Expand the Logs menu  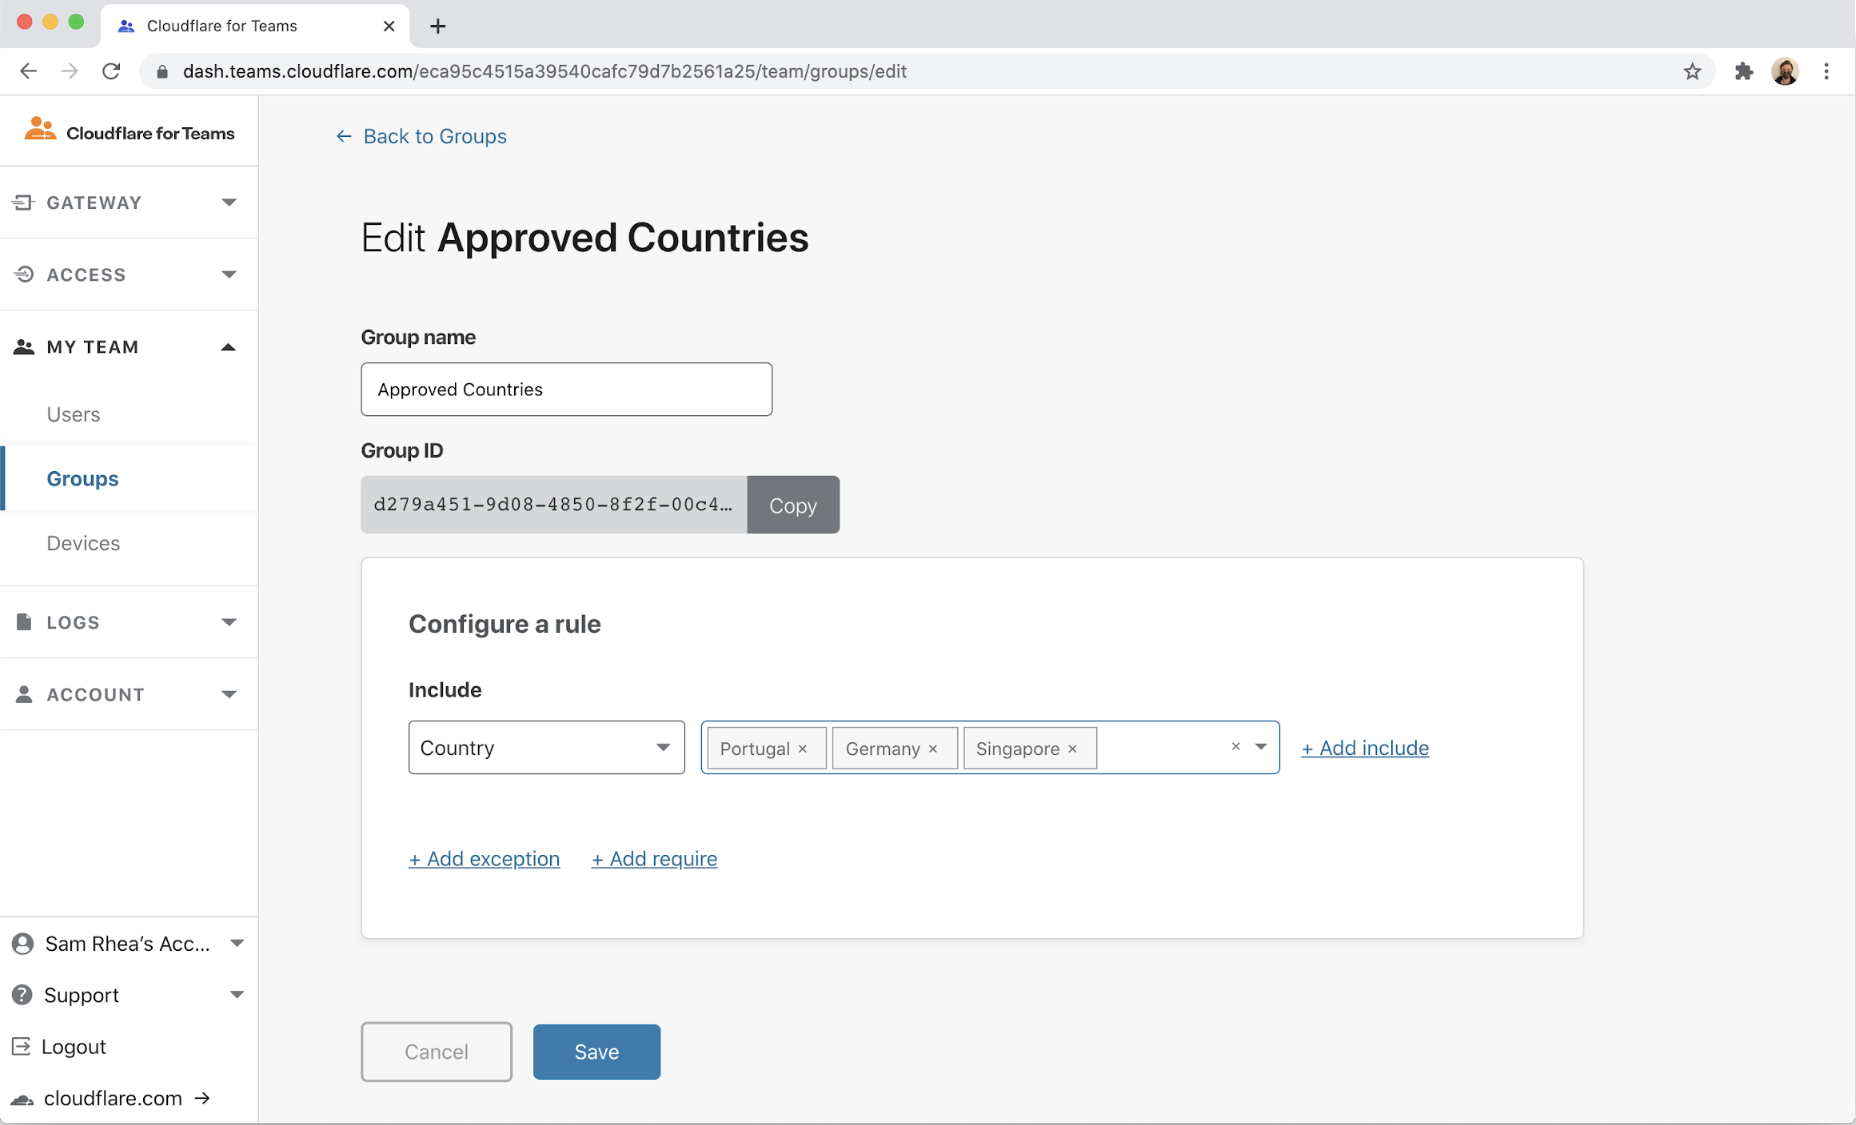(x=229, y=622)
